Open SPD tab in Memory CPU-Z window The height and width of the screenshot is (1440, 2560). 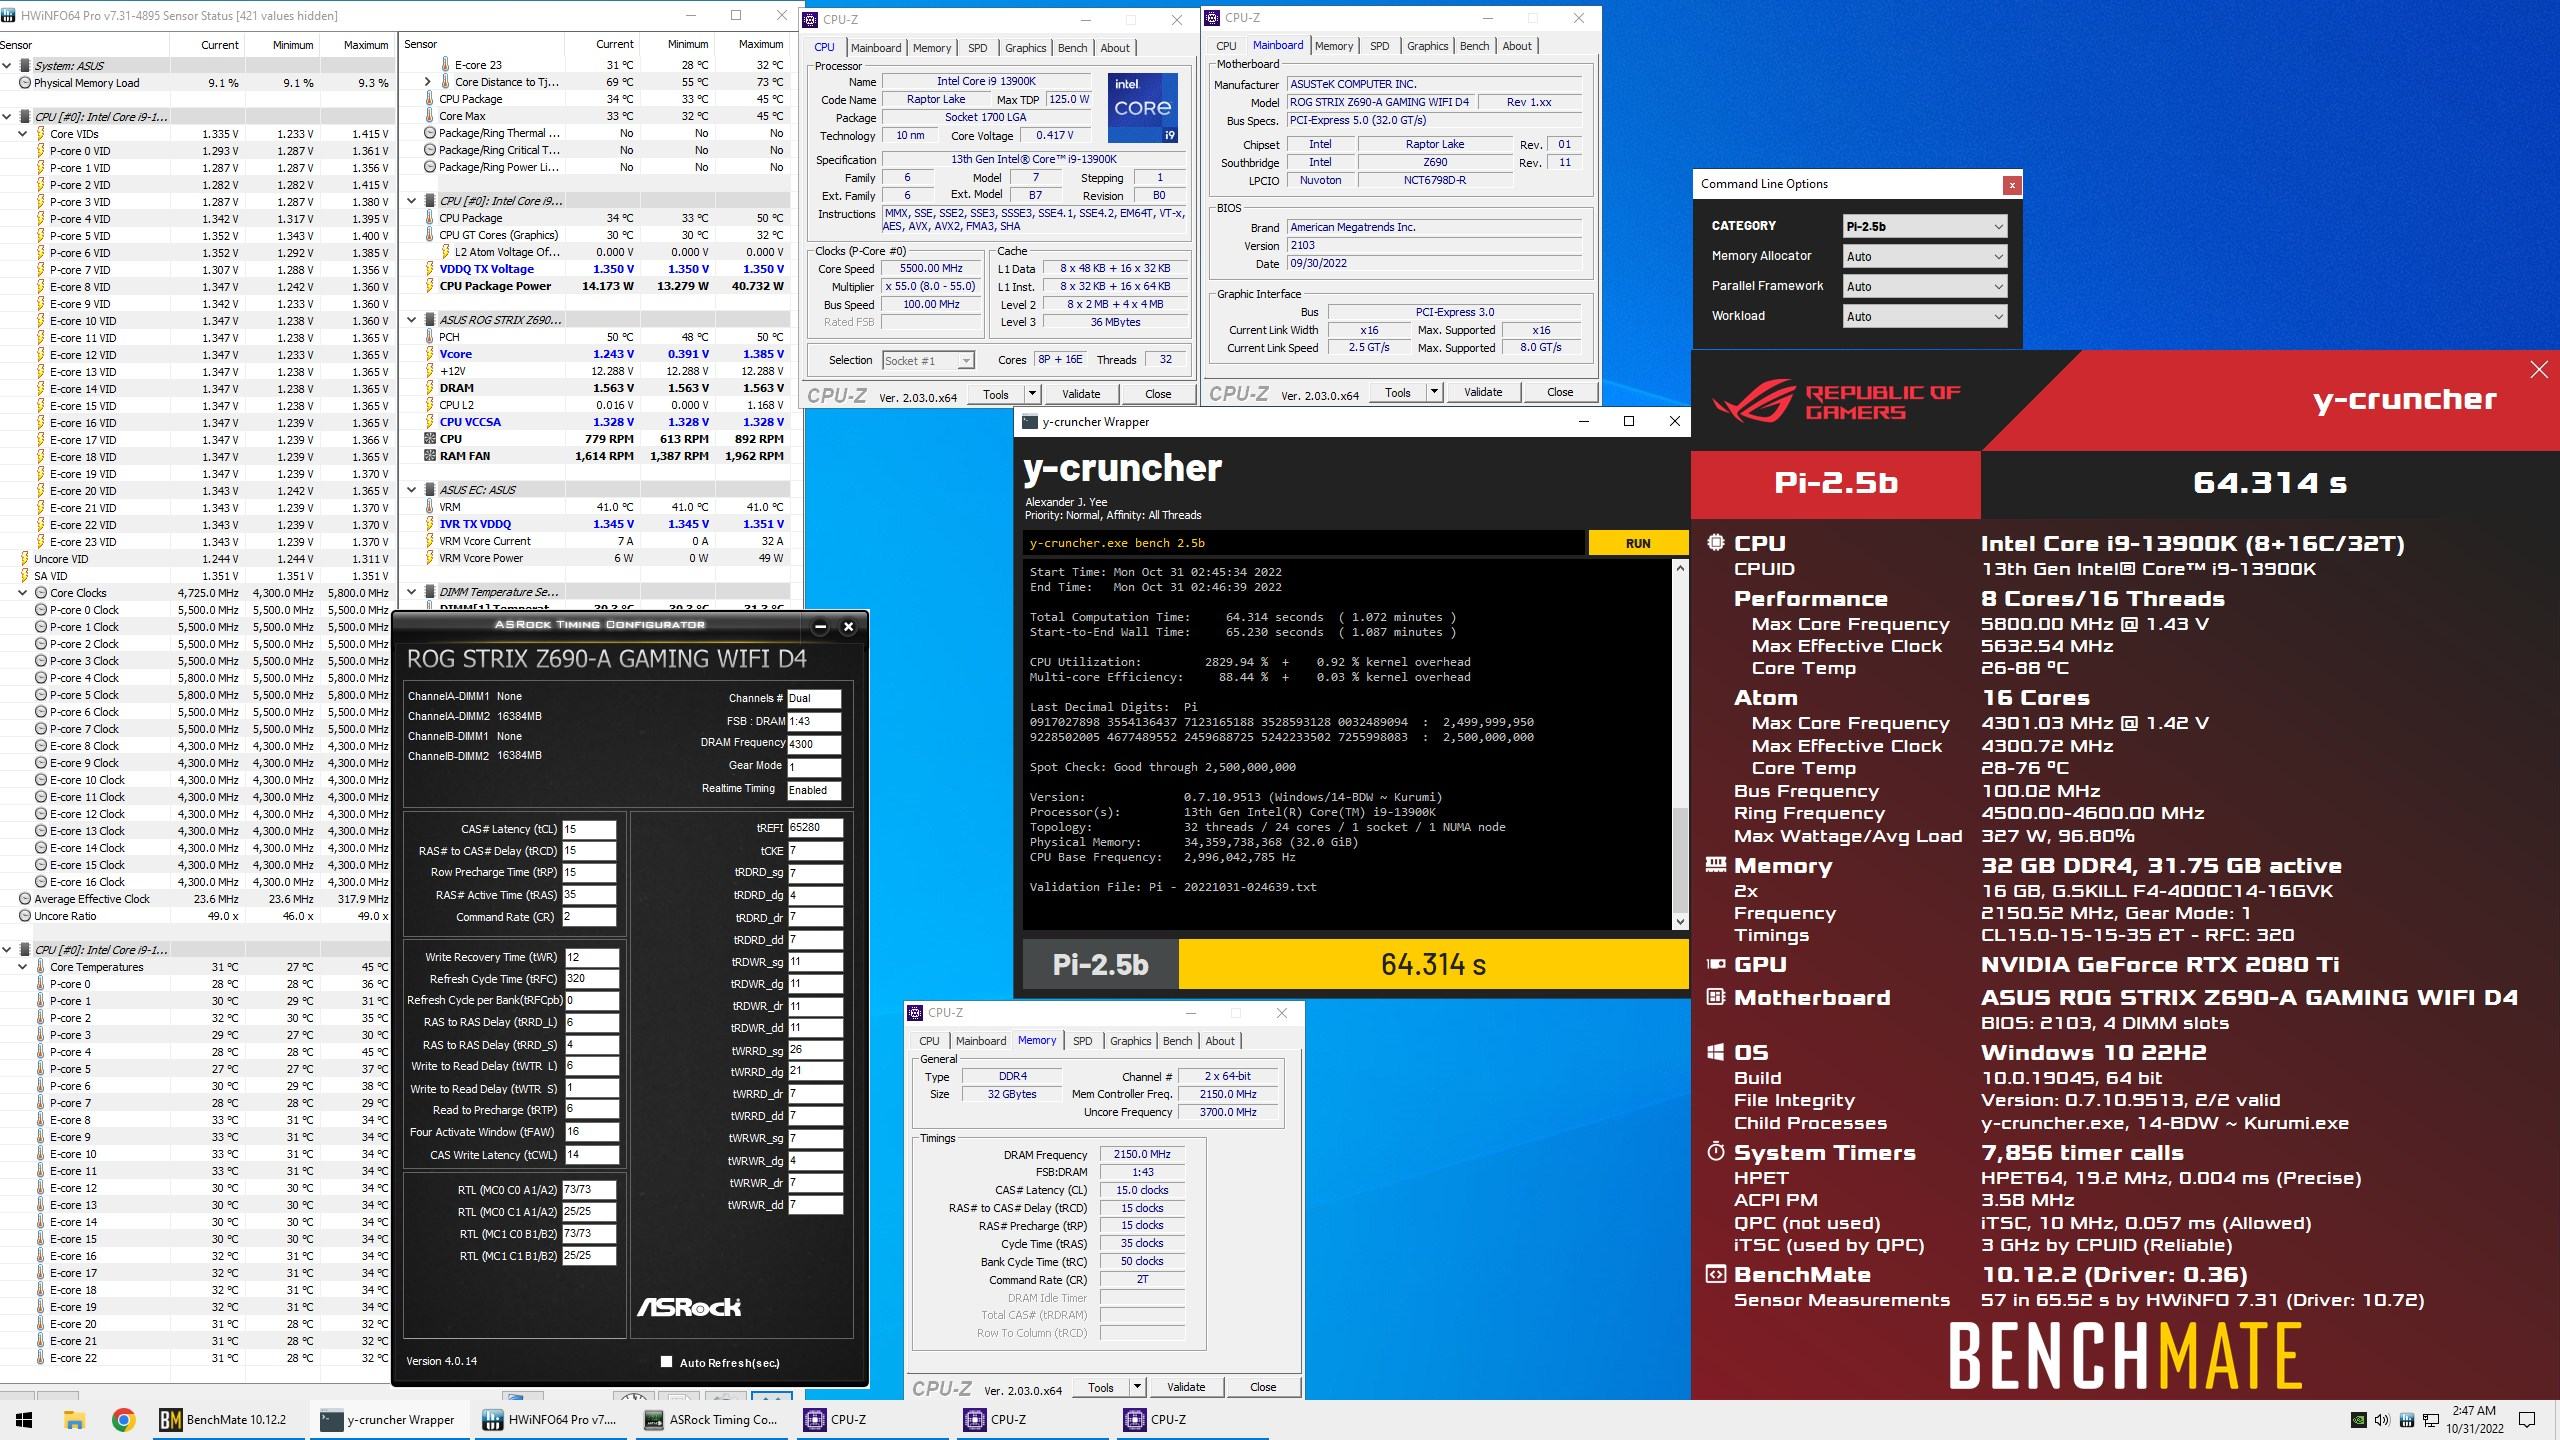click(x=1082, y=1041)
